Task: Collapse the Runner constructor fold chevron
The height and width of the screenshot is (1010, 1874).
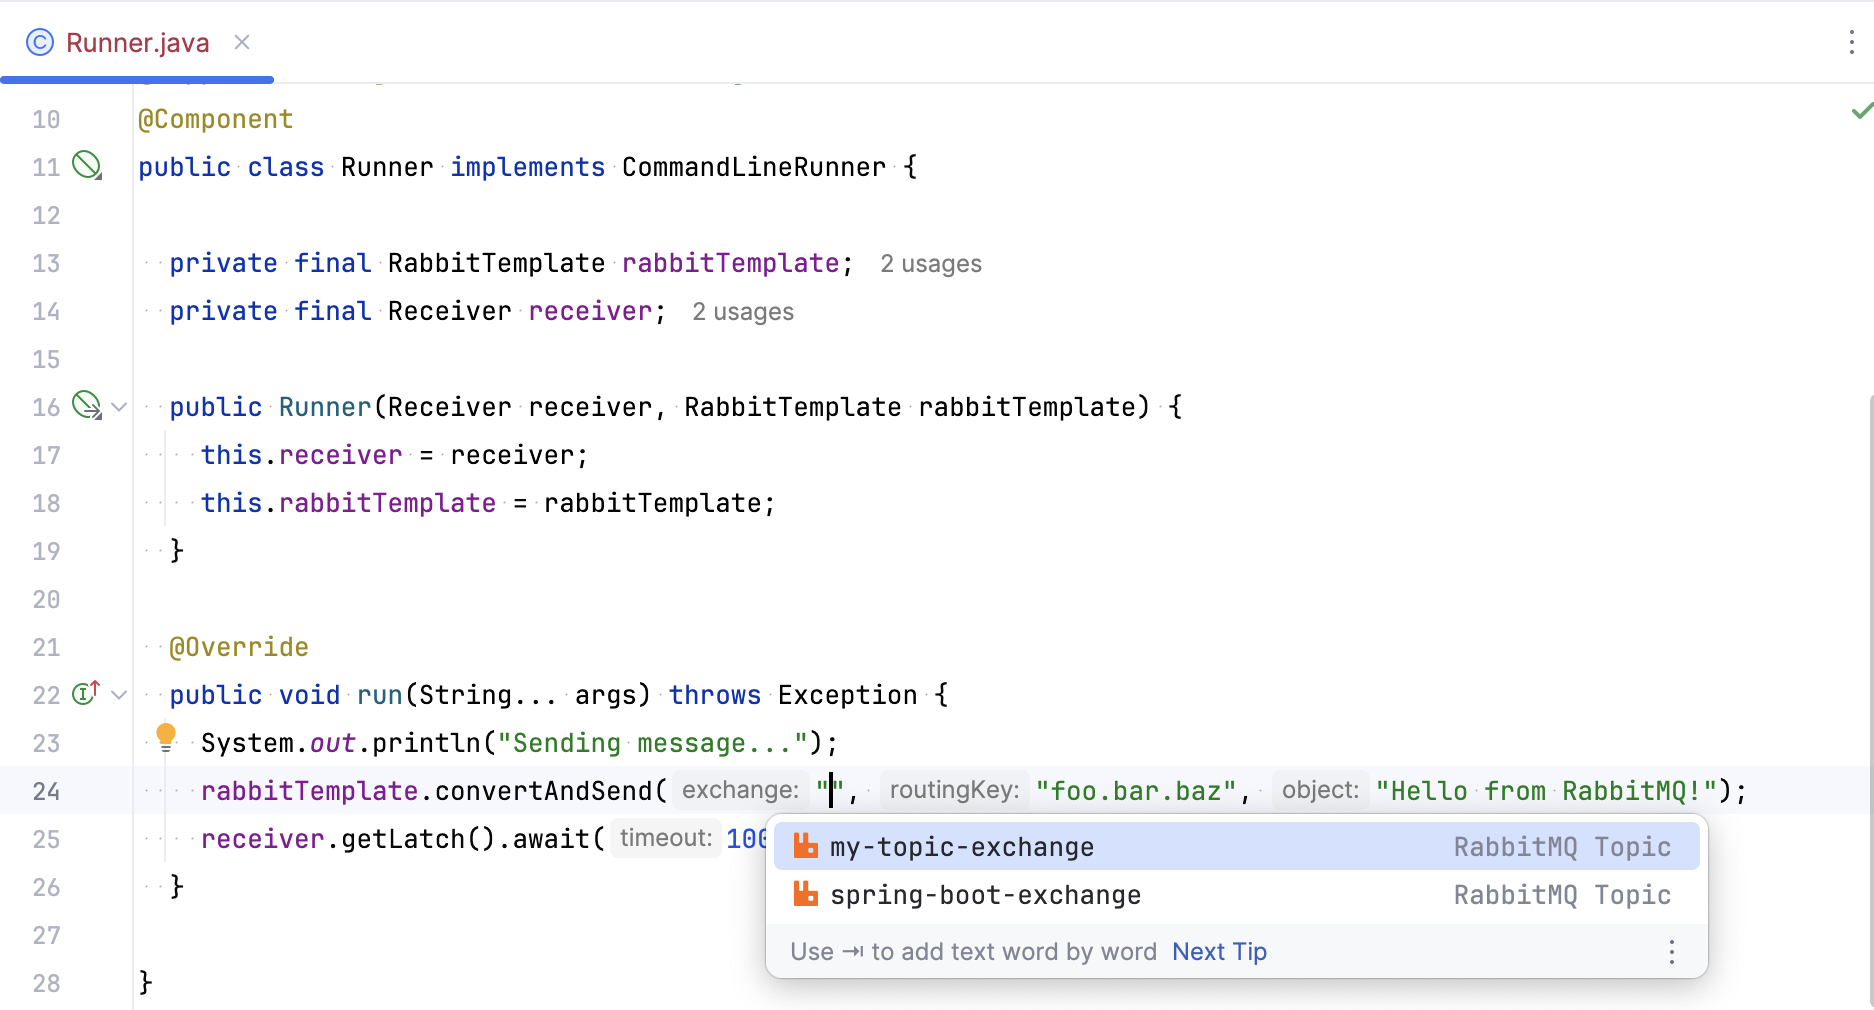Action: click(x=119, y=406)
